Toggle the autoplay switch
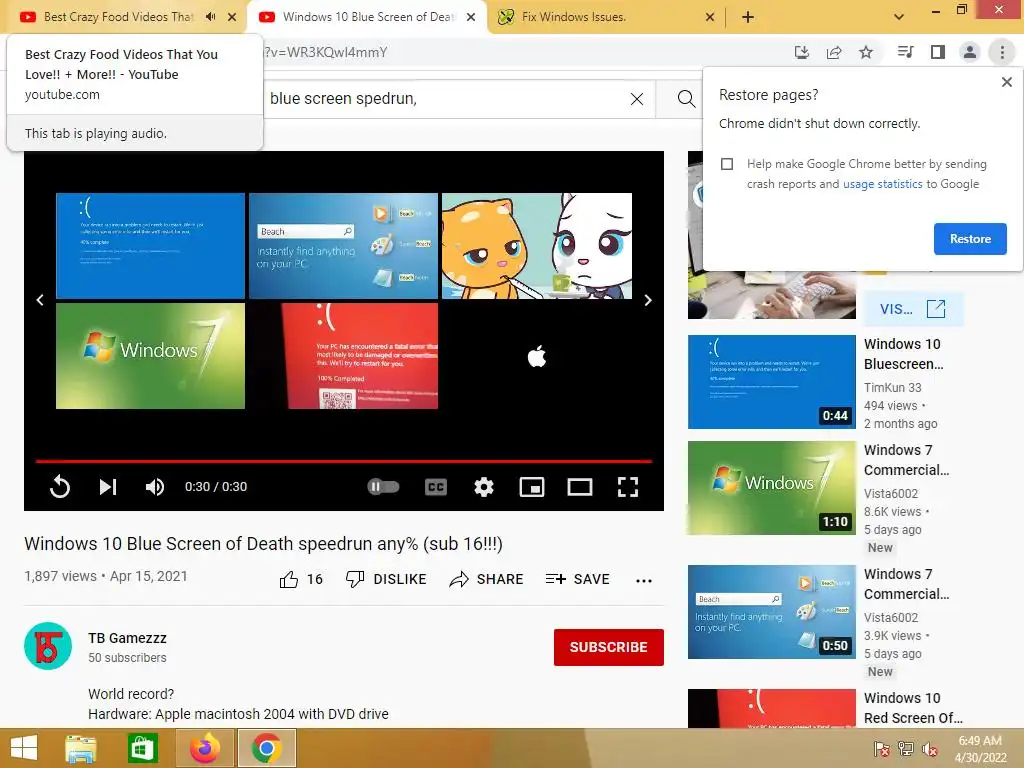Image resolution: width=1024 pixels, height=768 pixels. (383, 487)
